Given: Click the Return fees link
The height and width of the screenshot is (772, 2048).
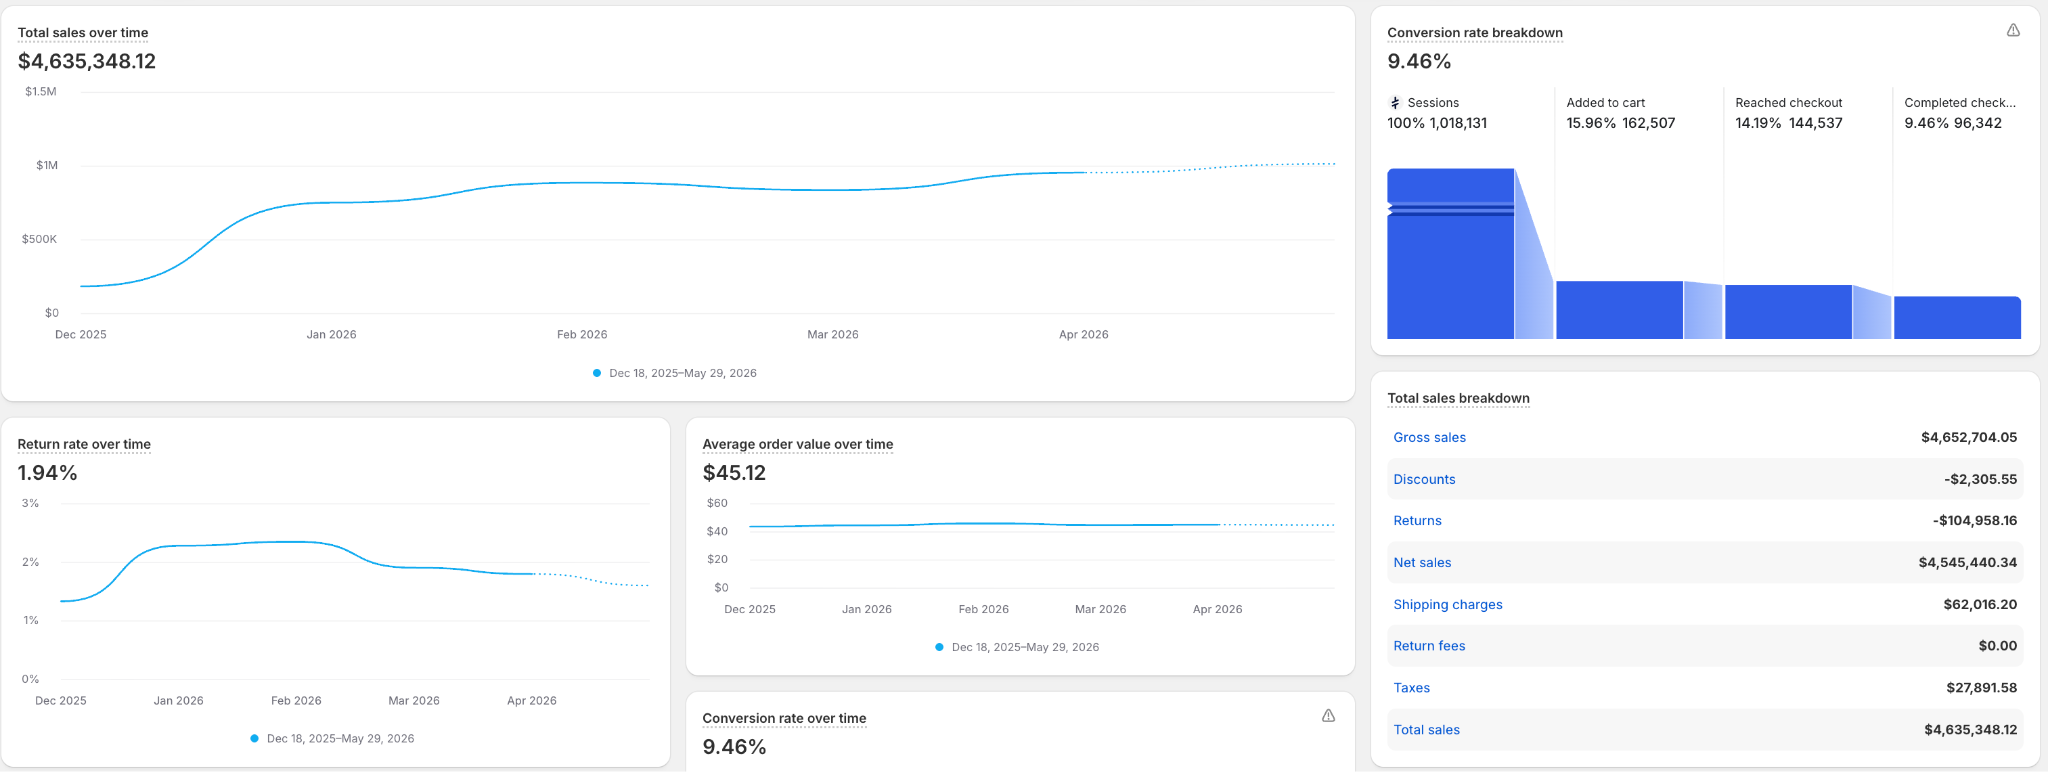Looking at the screenshot, I should coord(1429,646).
